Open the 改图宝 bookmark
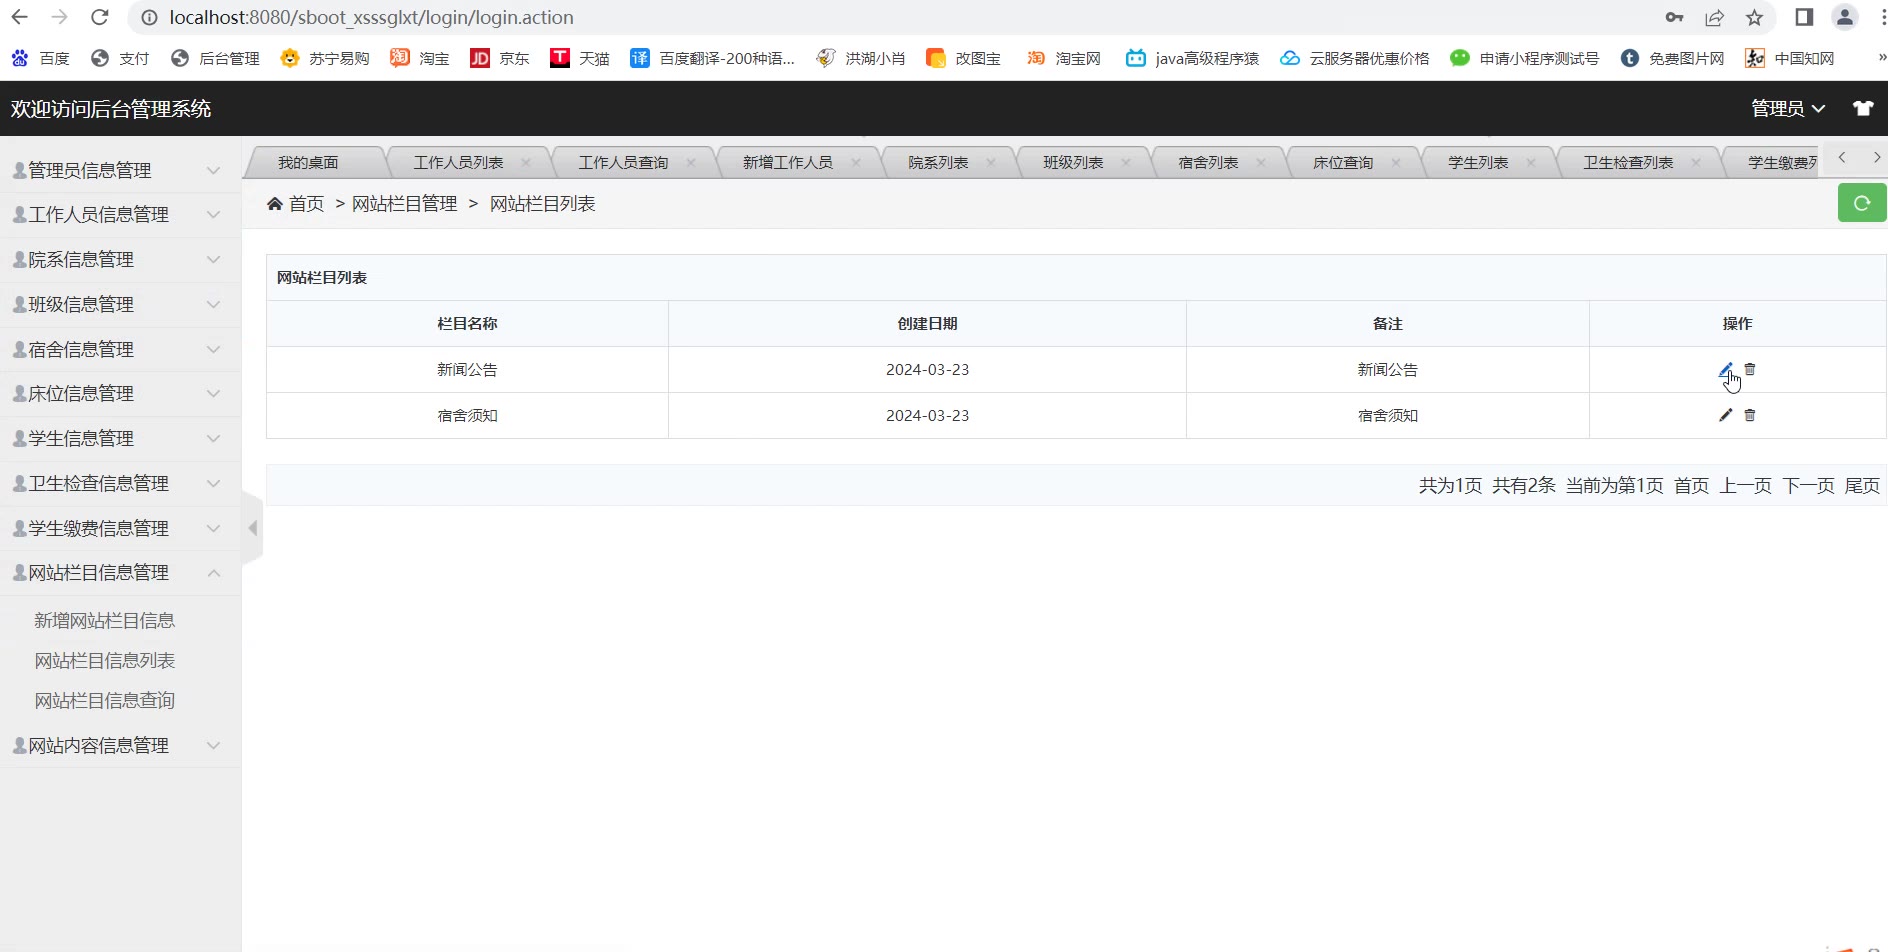1888x952 pixels. tap(964, 58)
